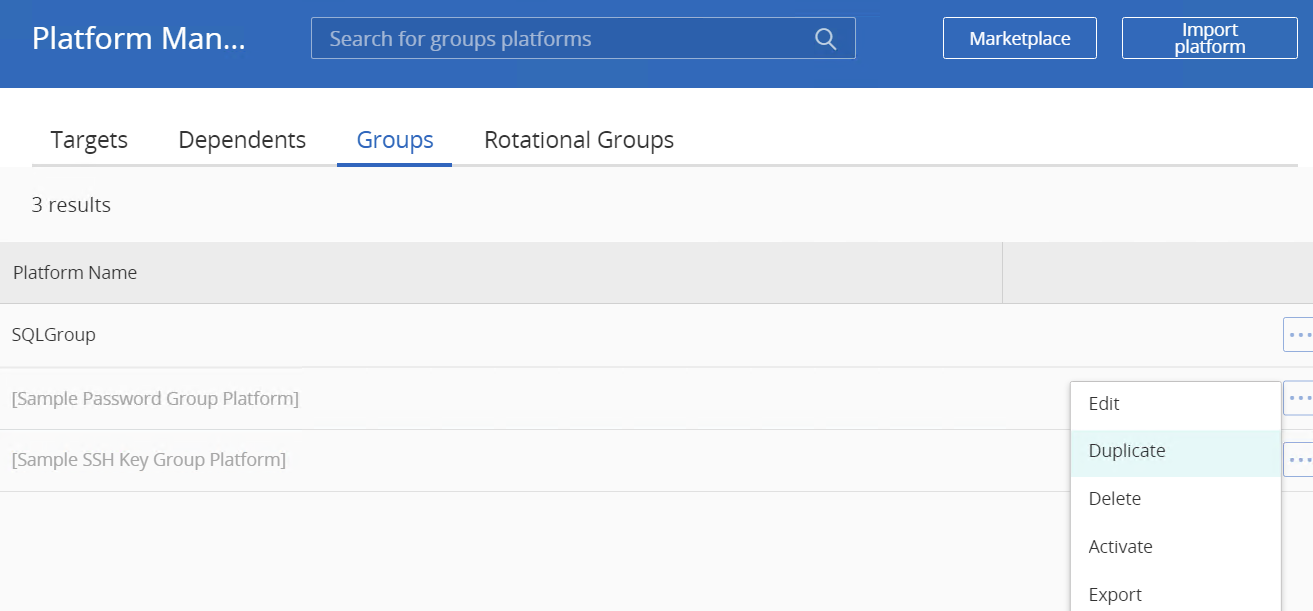Open the SQLGroup row's more-actions ellipsis
This screenshot has width=1313, height=611.
1298,335
